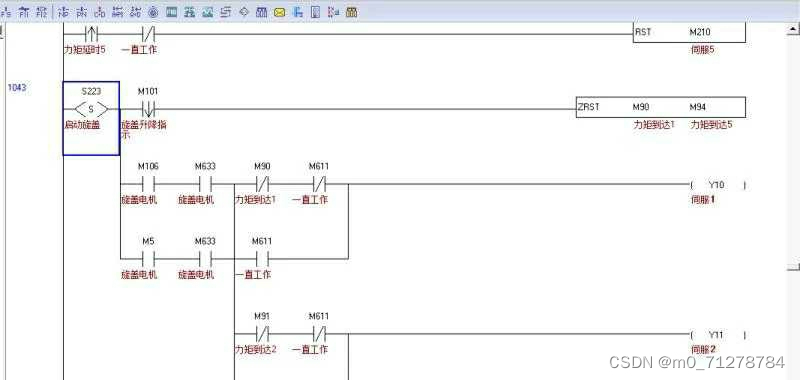The height and width of the screenshot is (380, 800).
Task: Select the NP contact toolbar icon
Action: (63, 12)
